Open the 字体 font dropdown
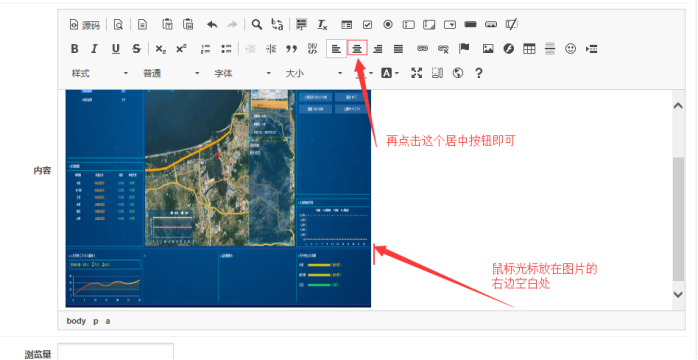Viewport: 698px width, 360px height. tap(243, 73)
